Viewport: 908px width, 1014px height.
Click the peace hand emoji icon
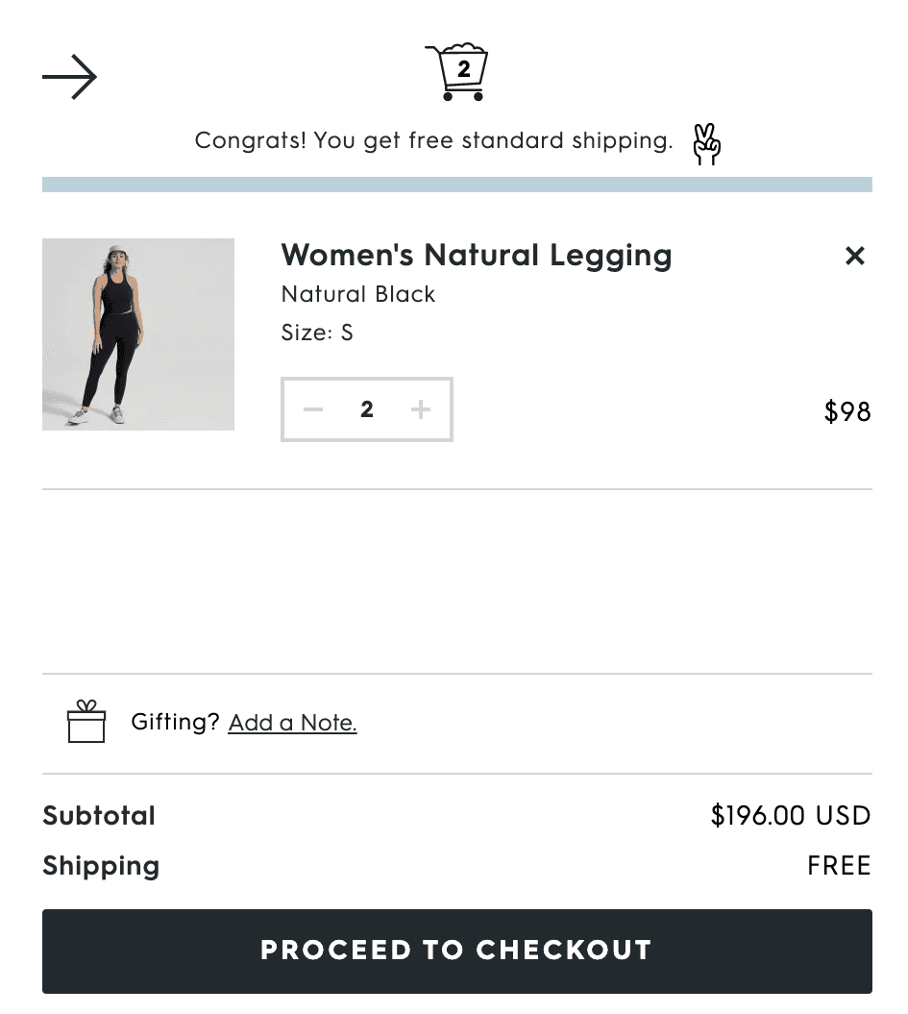(x=706, y=144)
